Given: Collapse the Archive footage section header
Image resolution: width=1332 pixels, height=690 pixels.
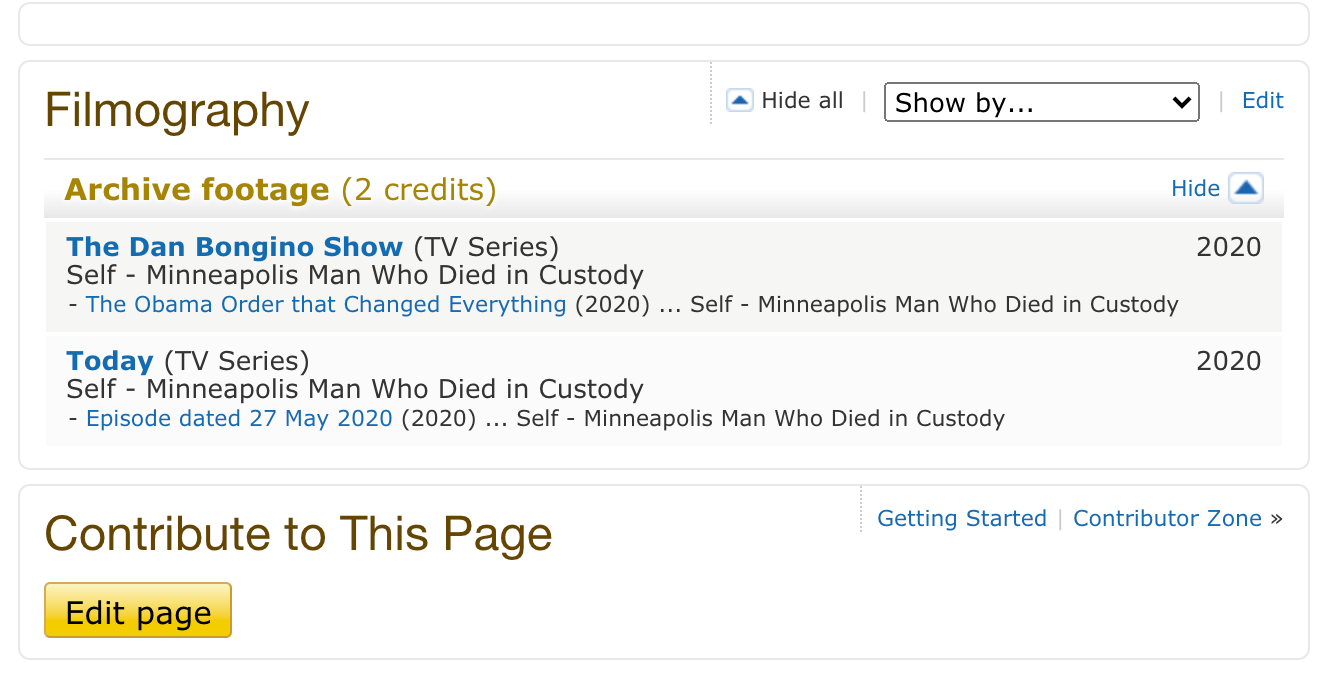Looking at the screenshot, I should click(196, 189).
